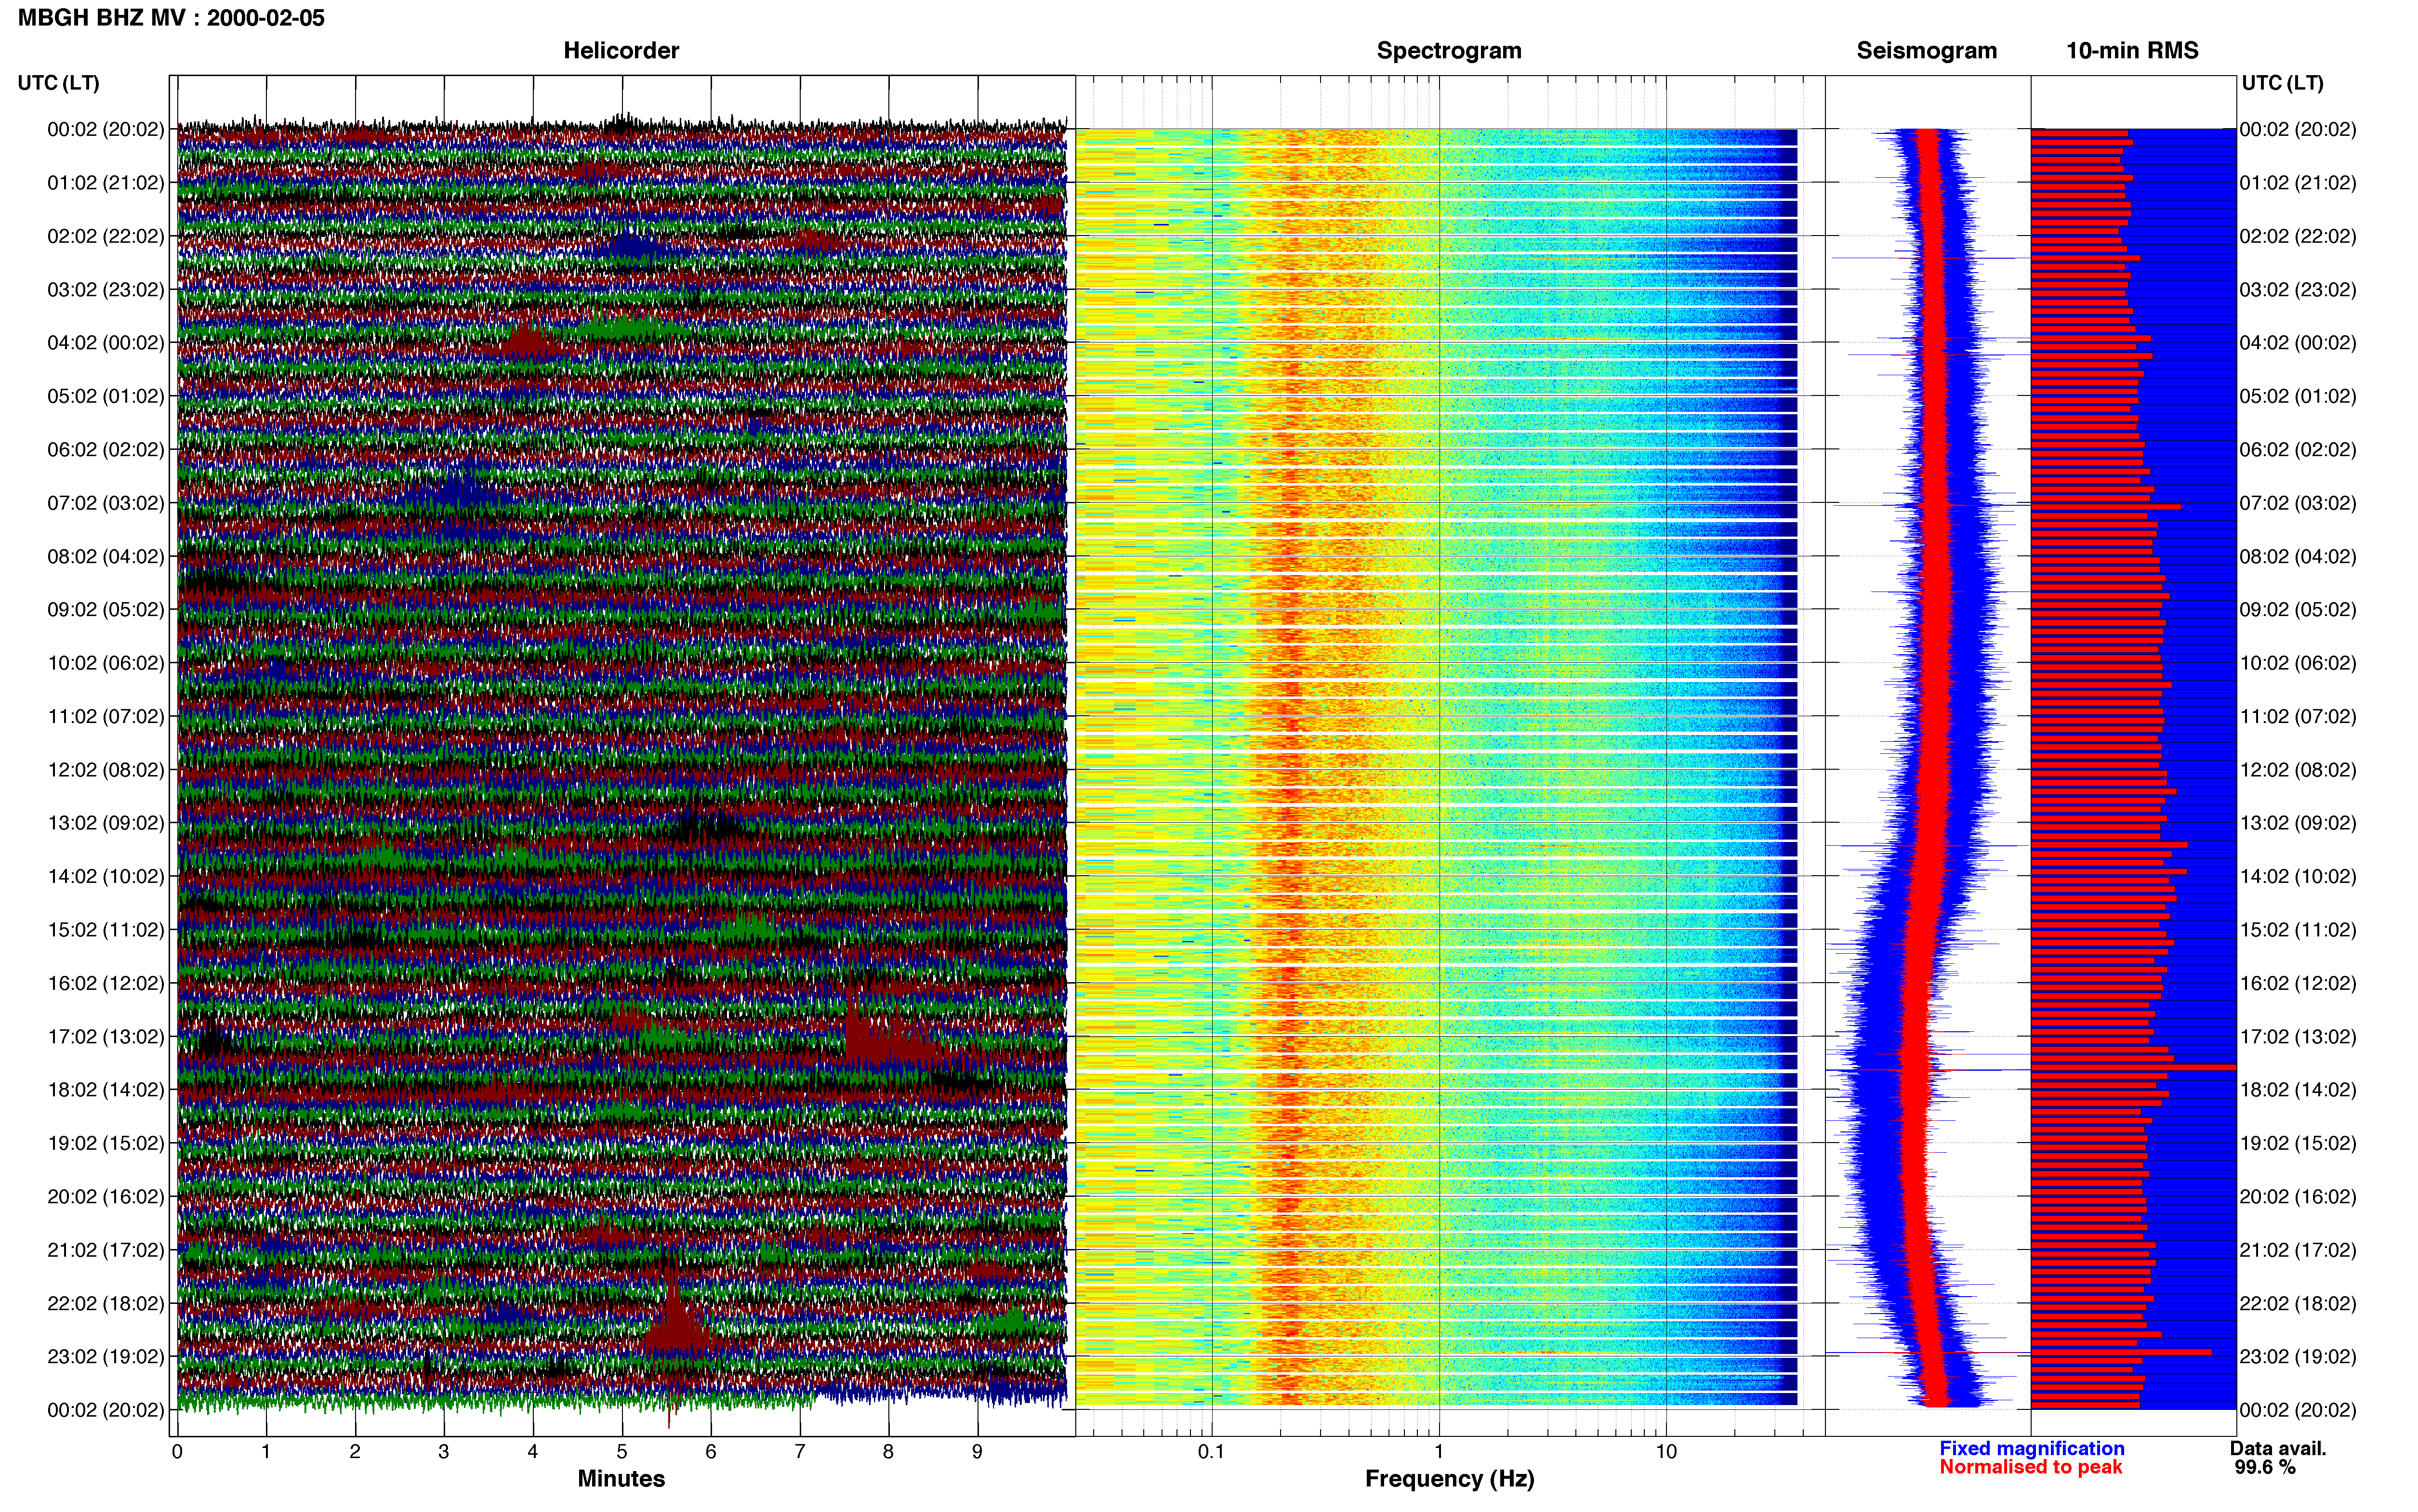Click Helicorder time label 03:02 (23:02)

106,290
